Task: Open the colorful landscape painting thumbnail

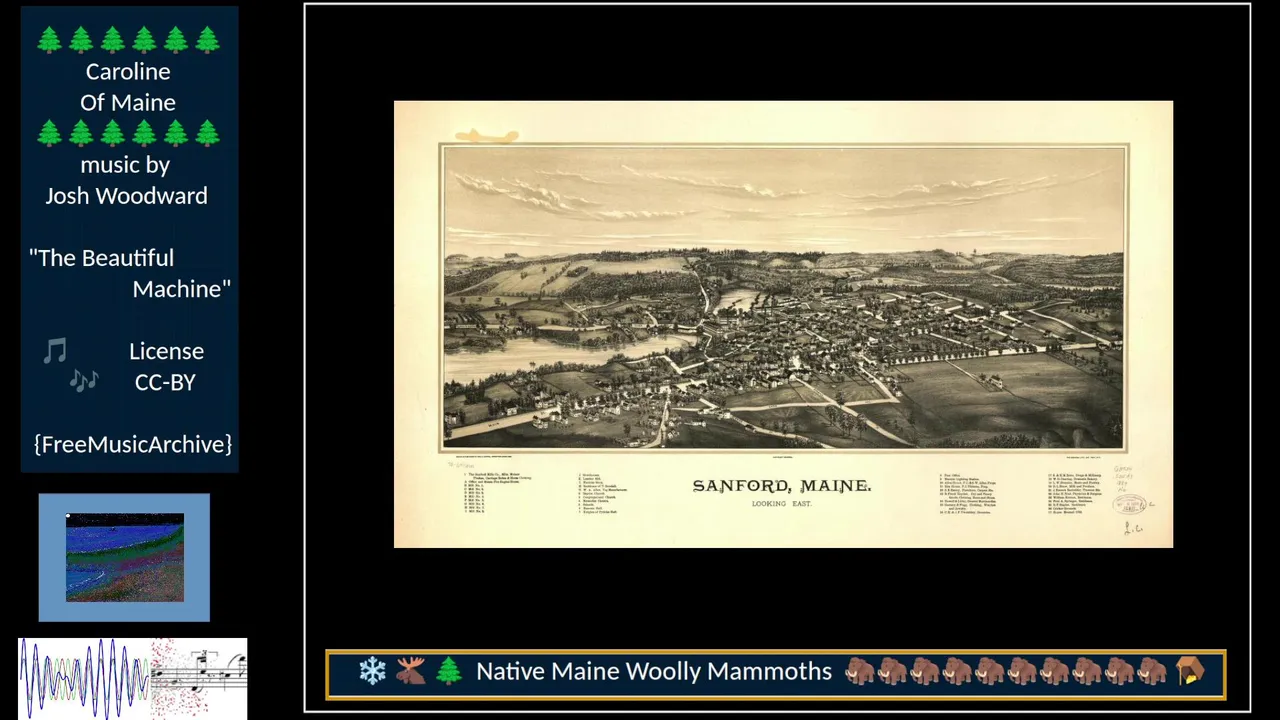Action: tap(125, 557)
